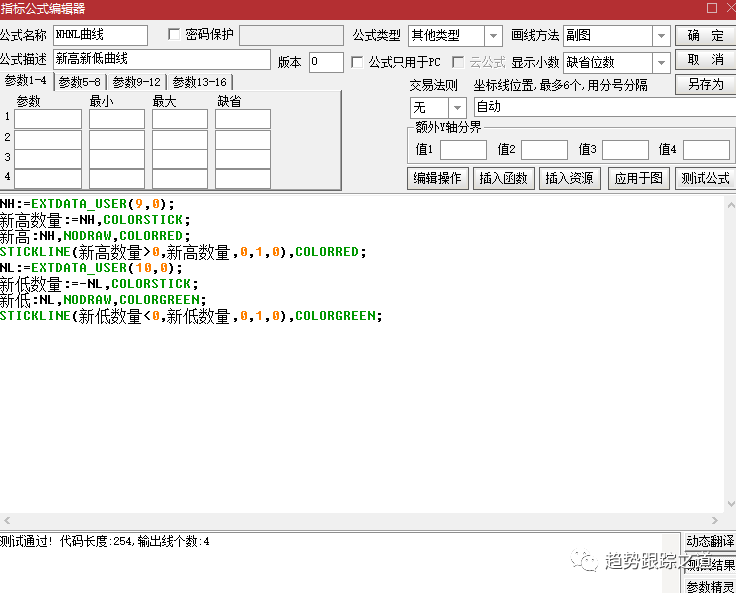
Task: Click the 另存为 save-as button
Action: 706,84
